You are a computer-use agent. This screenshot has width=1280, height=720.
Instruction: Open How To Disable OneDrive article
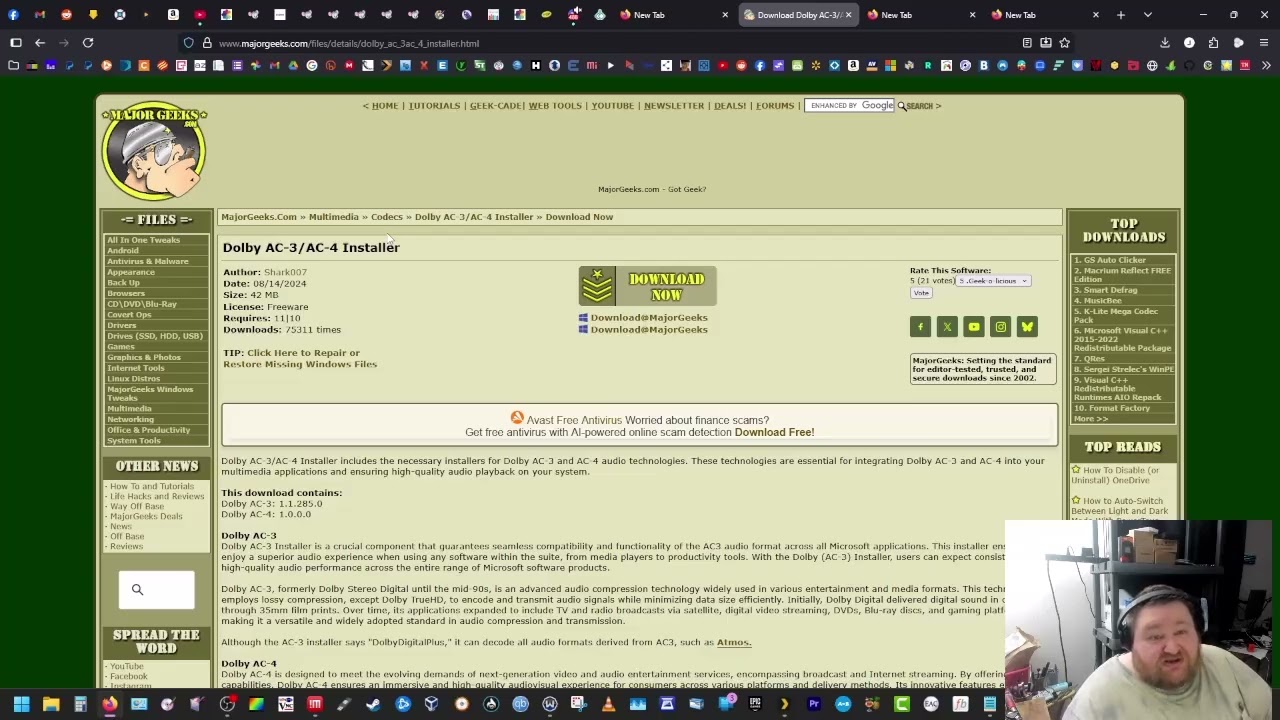click(x=1115, y=475)
